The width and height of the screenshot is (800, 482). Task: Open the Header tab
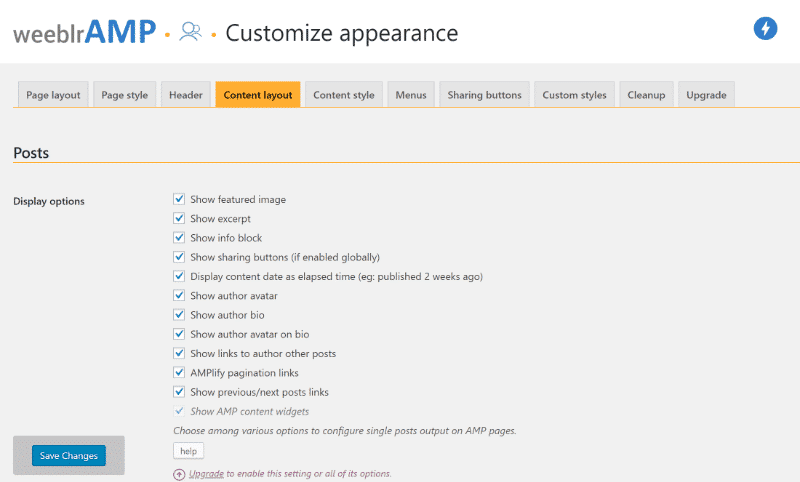186,95
